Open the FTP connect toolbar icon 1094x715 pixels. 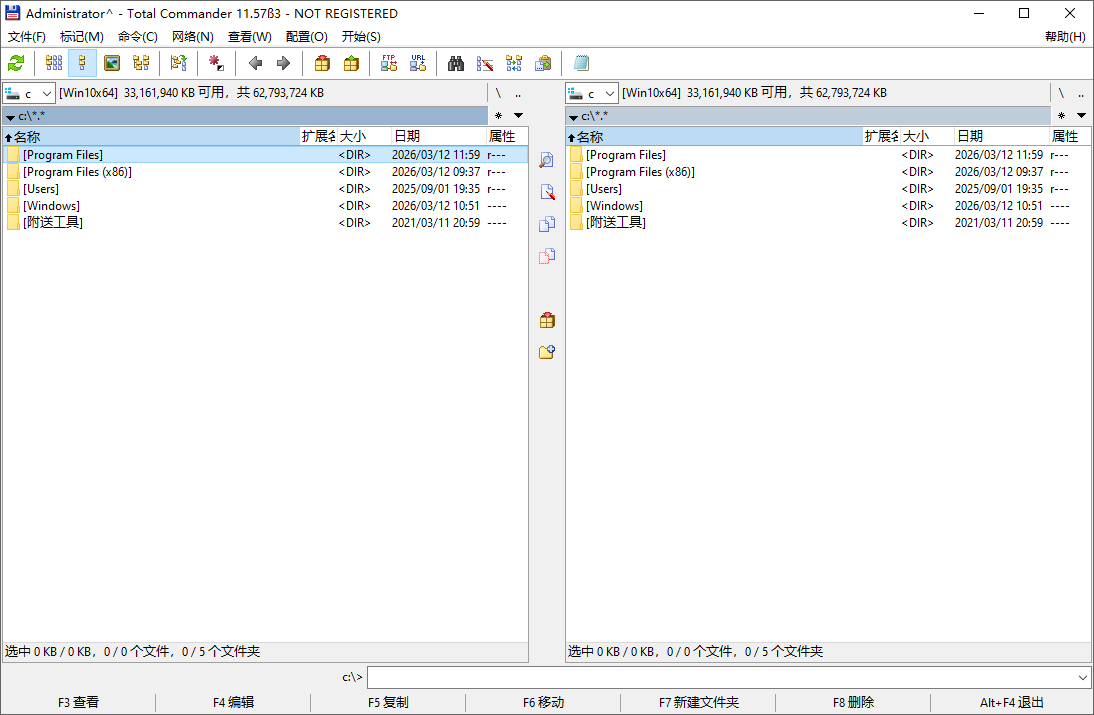click(x=388, y=63)
